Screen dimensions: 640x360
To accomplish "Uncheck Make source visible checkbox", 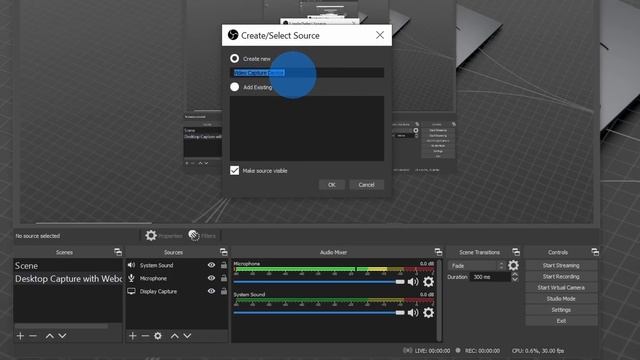I will 234,170.
